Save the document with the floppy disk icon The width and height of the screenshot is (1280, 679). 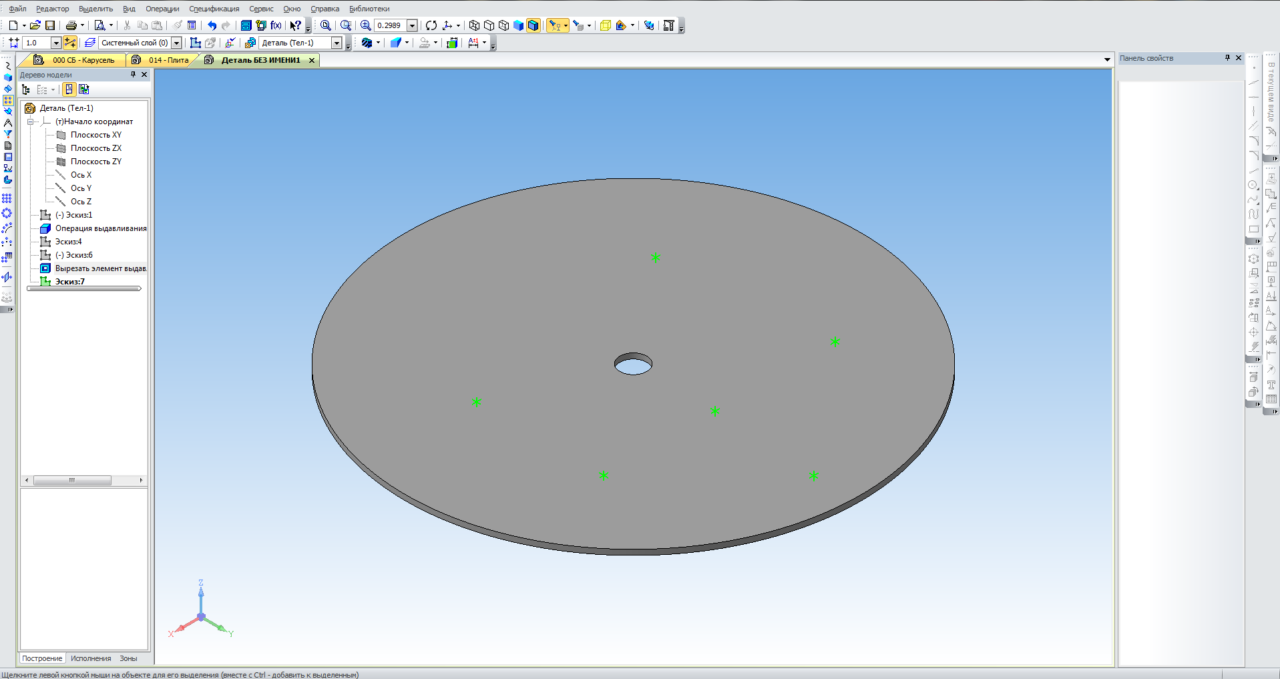click(x=50, y=25)
